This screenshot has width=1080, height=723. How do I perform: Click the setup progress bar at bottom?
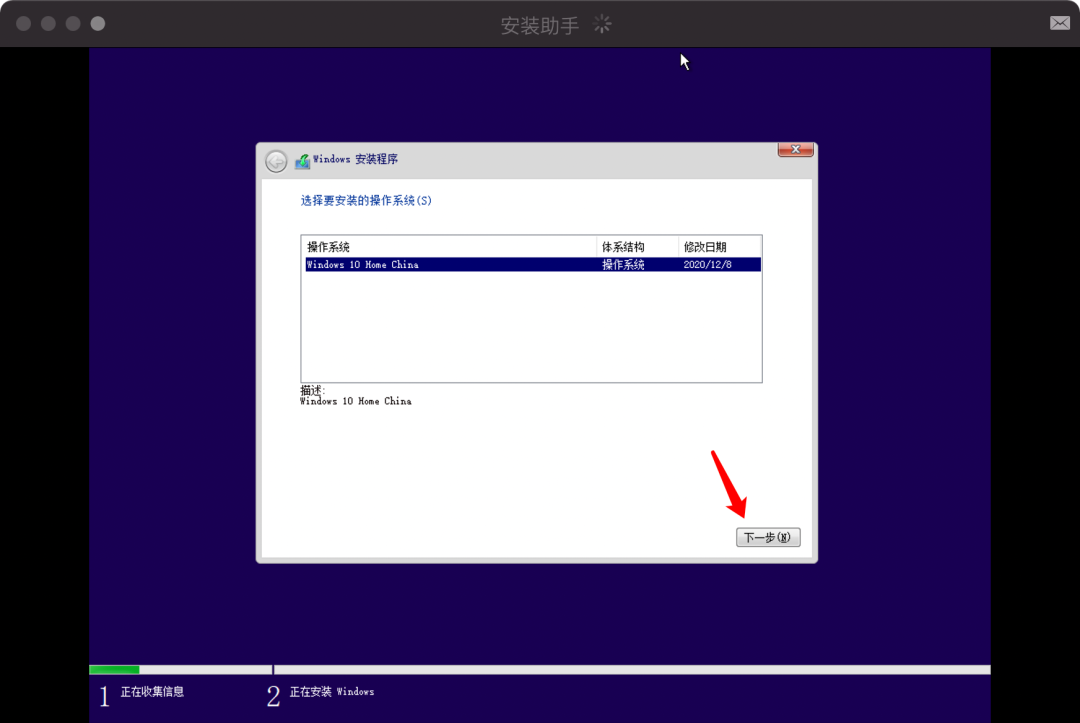coord(540,669)
